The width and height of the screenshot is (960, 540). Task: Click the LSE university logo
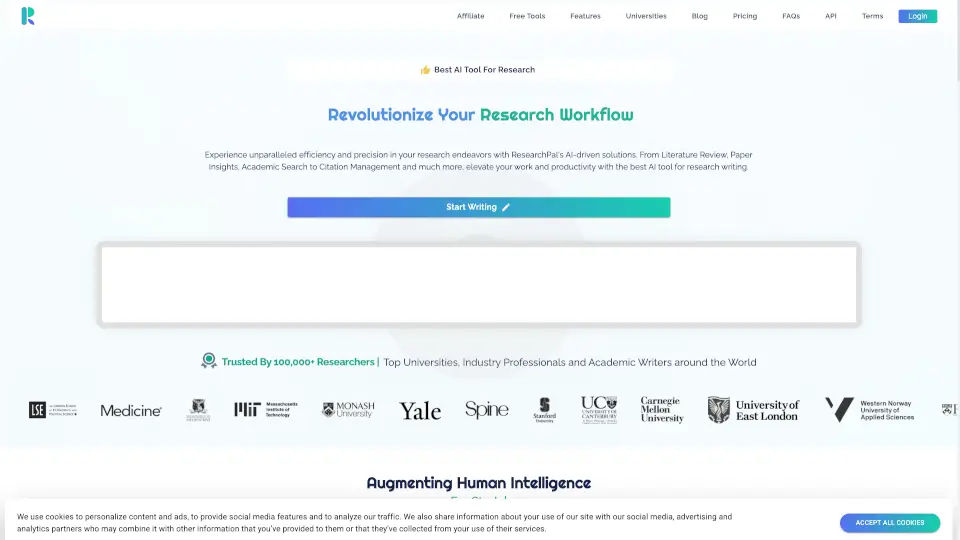click(51, 410)
